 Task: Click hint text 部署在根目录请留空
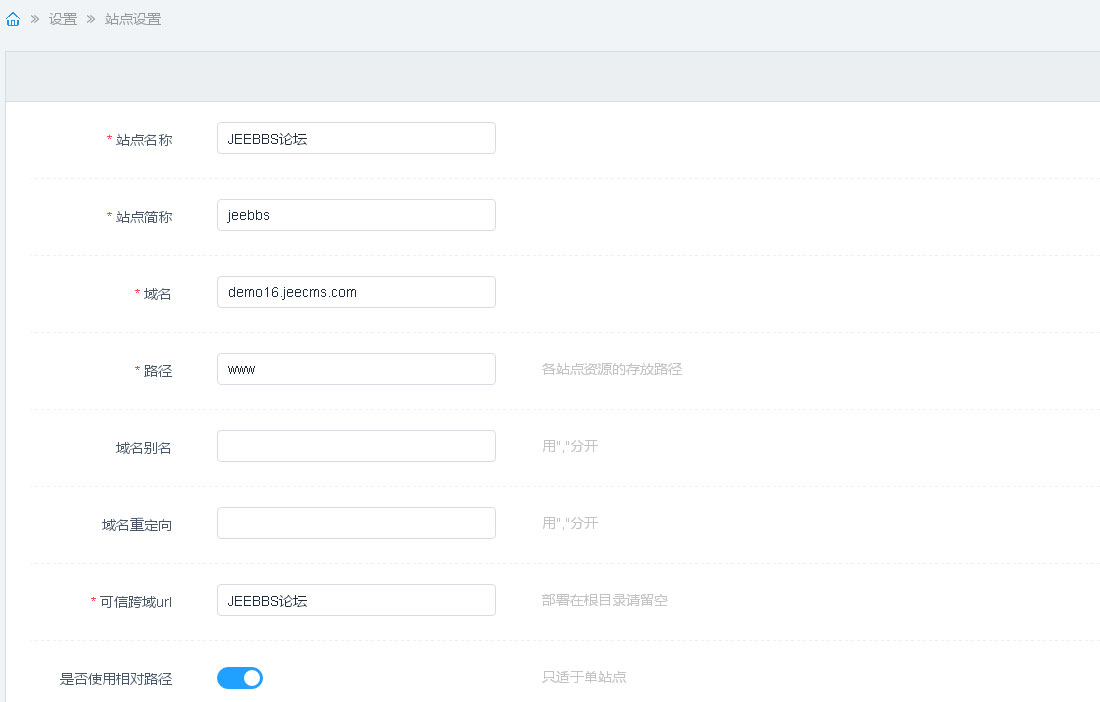click(x=605, y=600)
